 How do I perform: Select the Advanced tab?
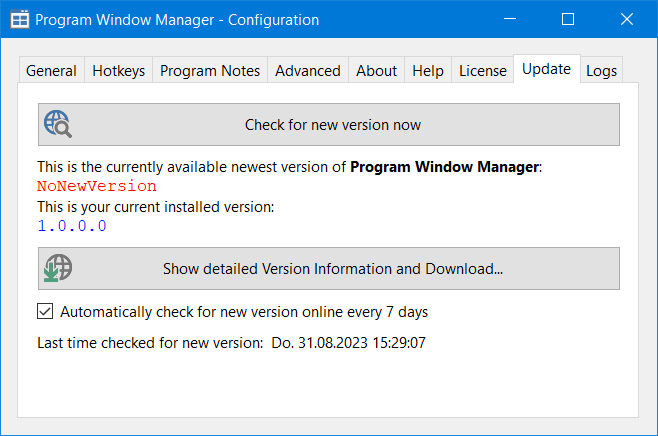click(307, 71)
